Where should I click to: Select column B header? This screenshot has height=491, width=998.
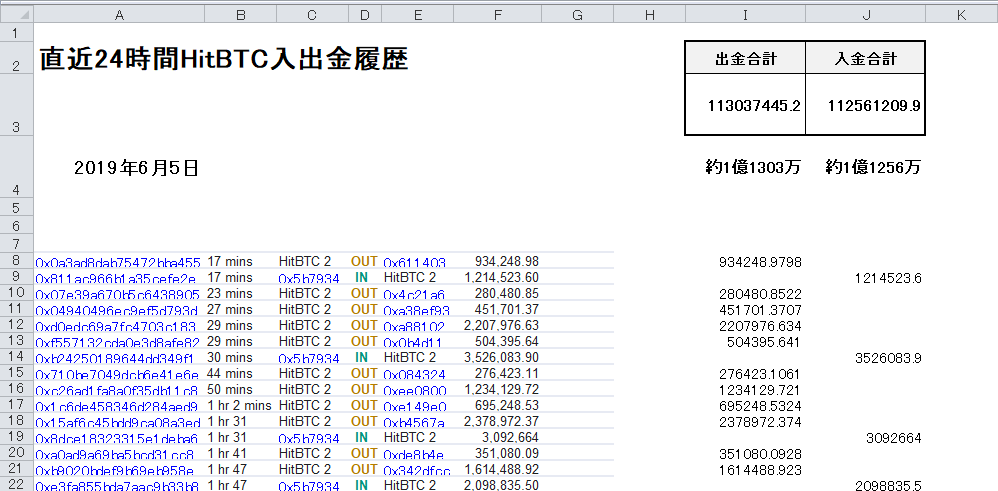(241, 15)
